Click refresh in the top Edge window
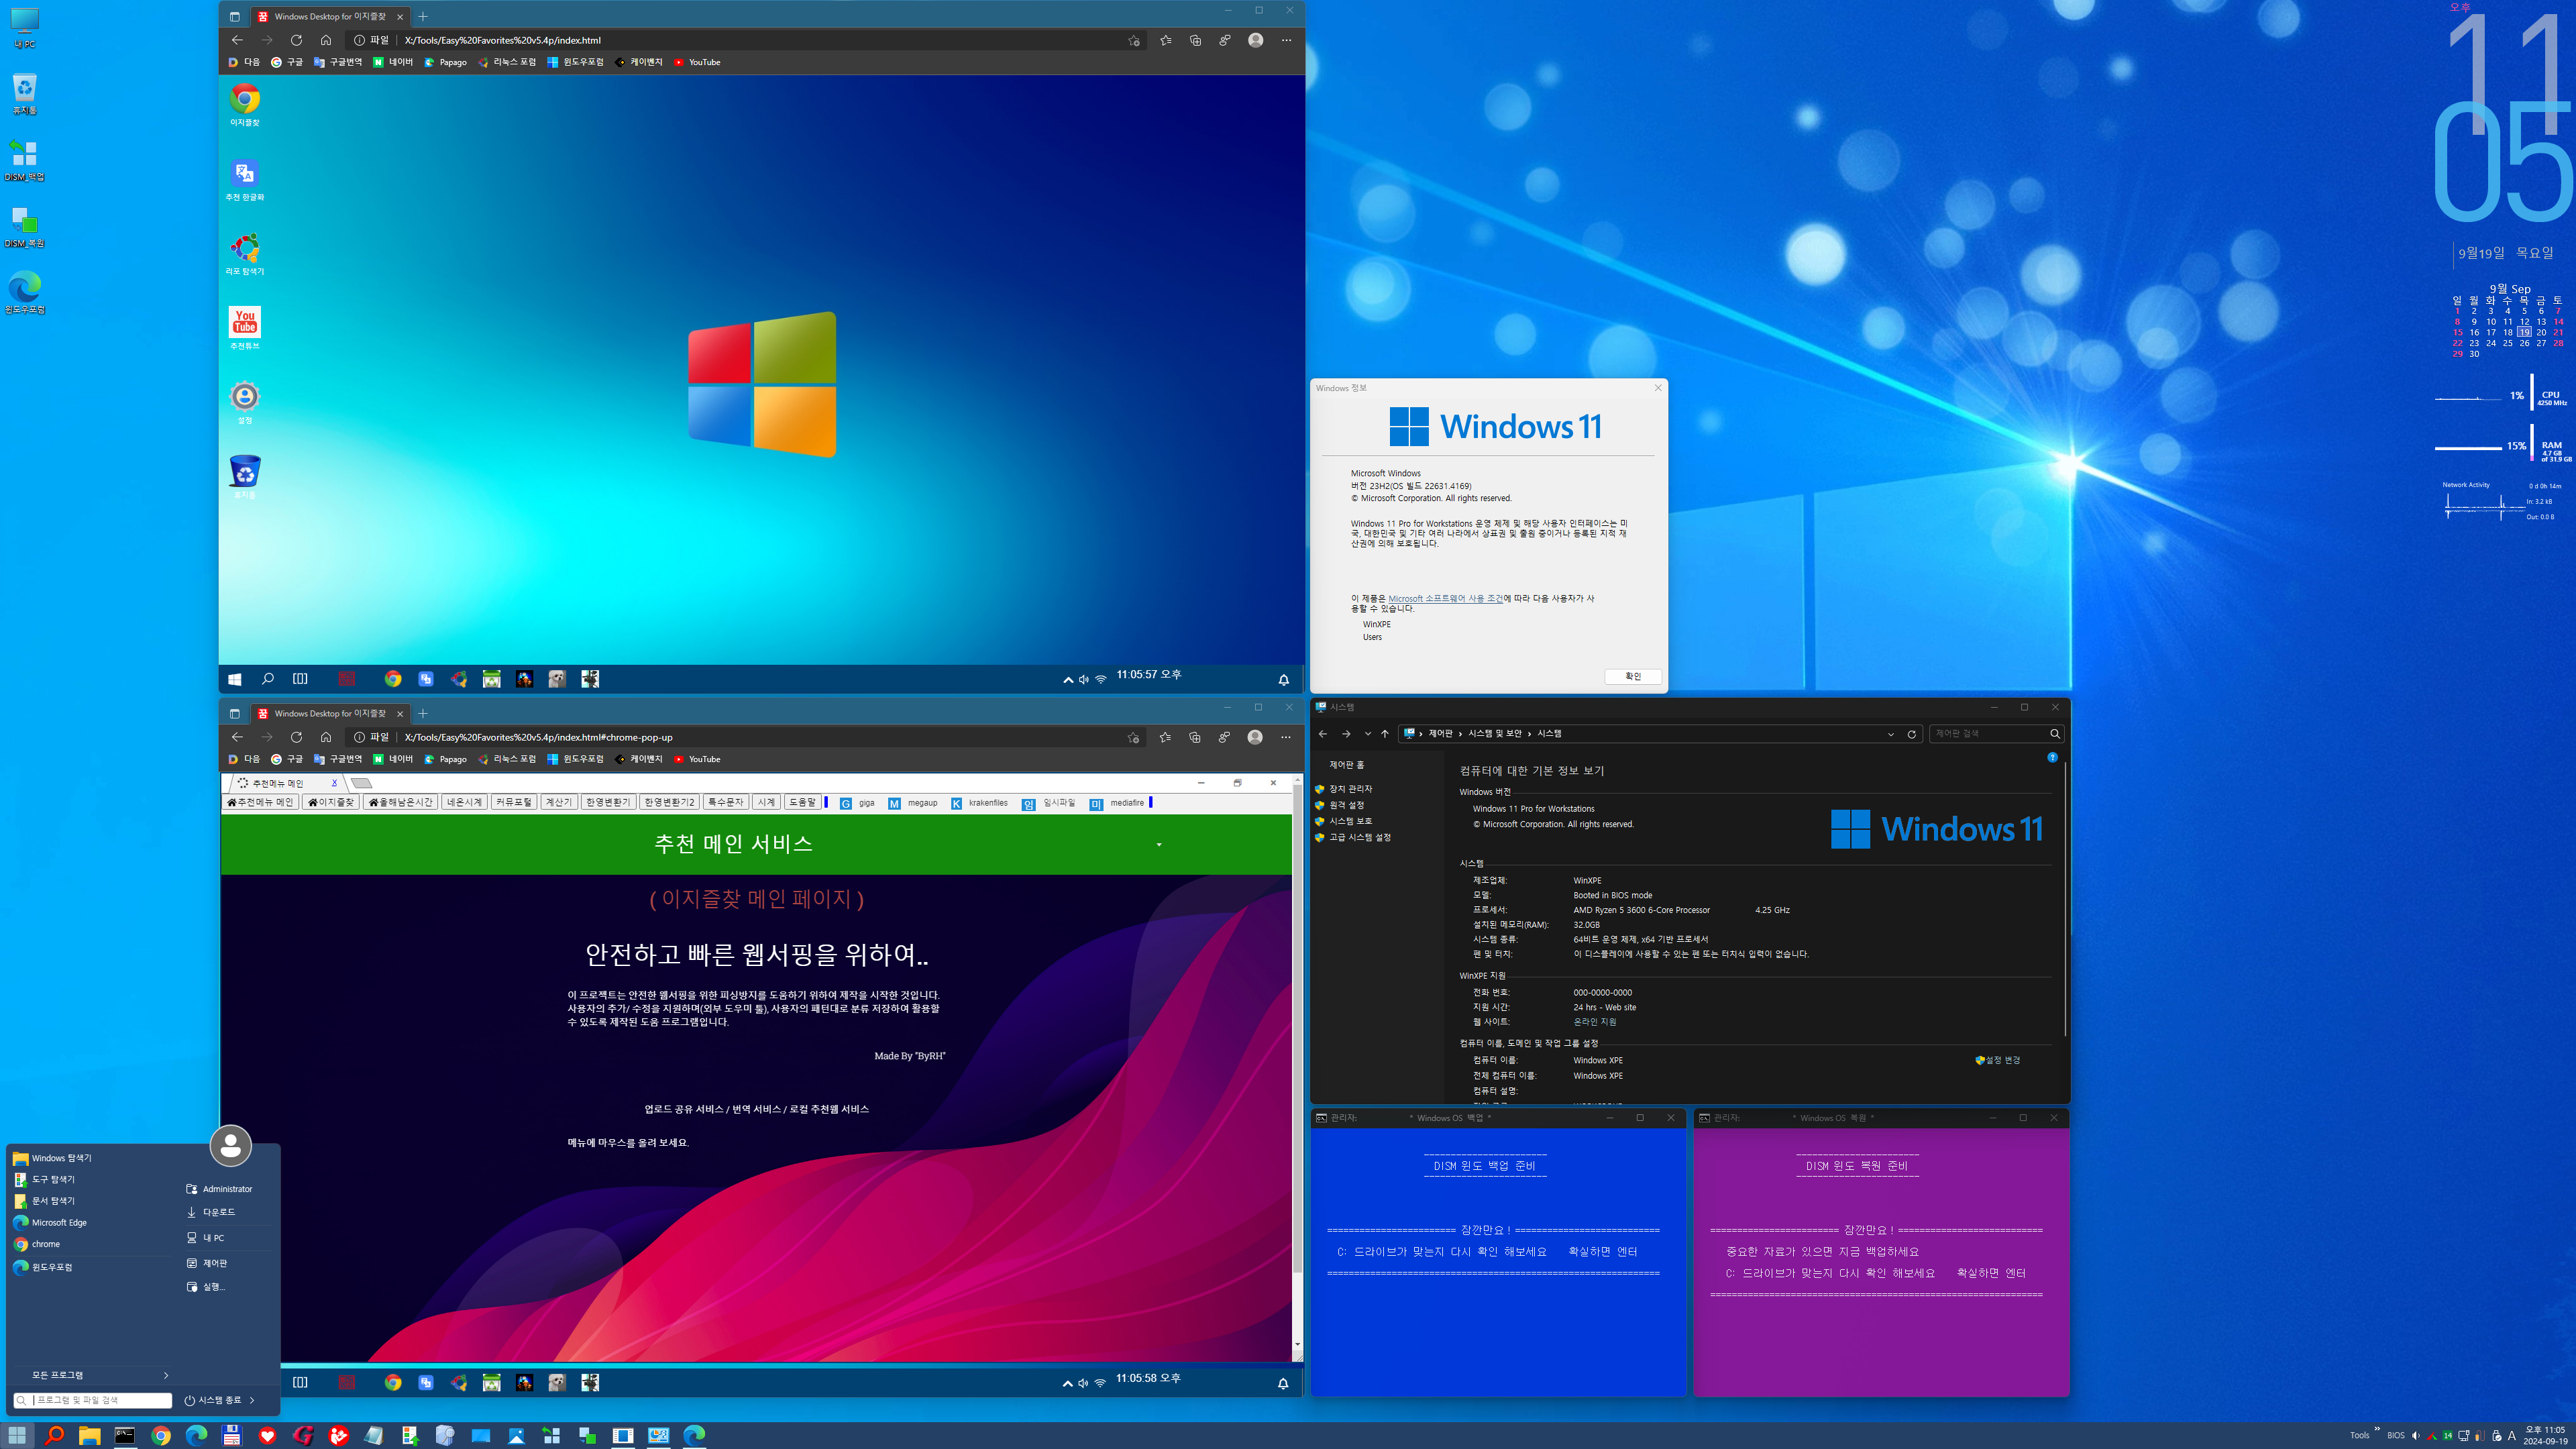The width and height of the screenshot is (2576, 1449). [x=296, y=40]
